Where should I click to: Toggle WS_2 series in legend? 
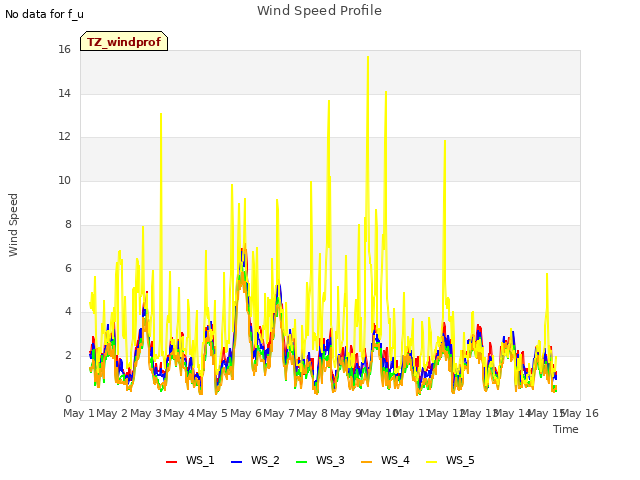pyautogui.click(x=255, y=460)
